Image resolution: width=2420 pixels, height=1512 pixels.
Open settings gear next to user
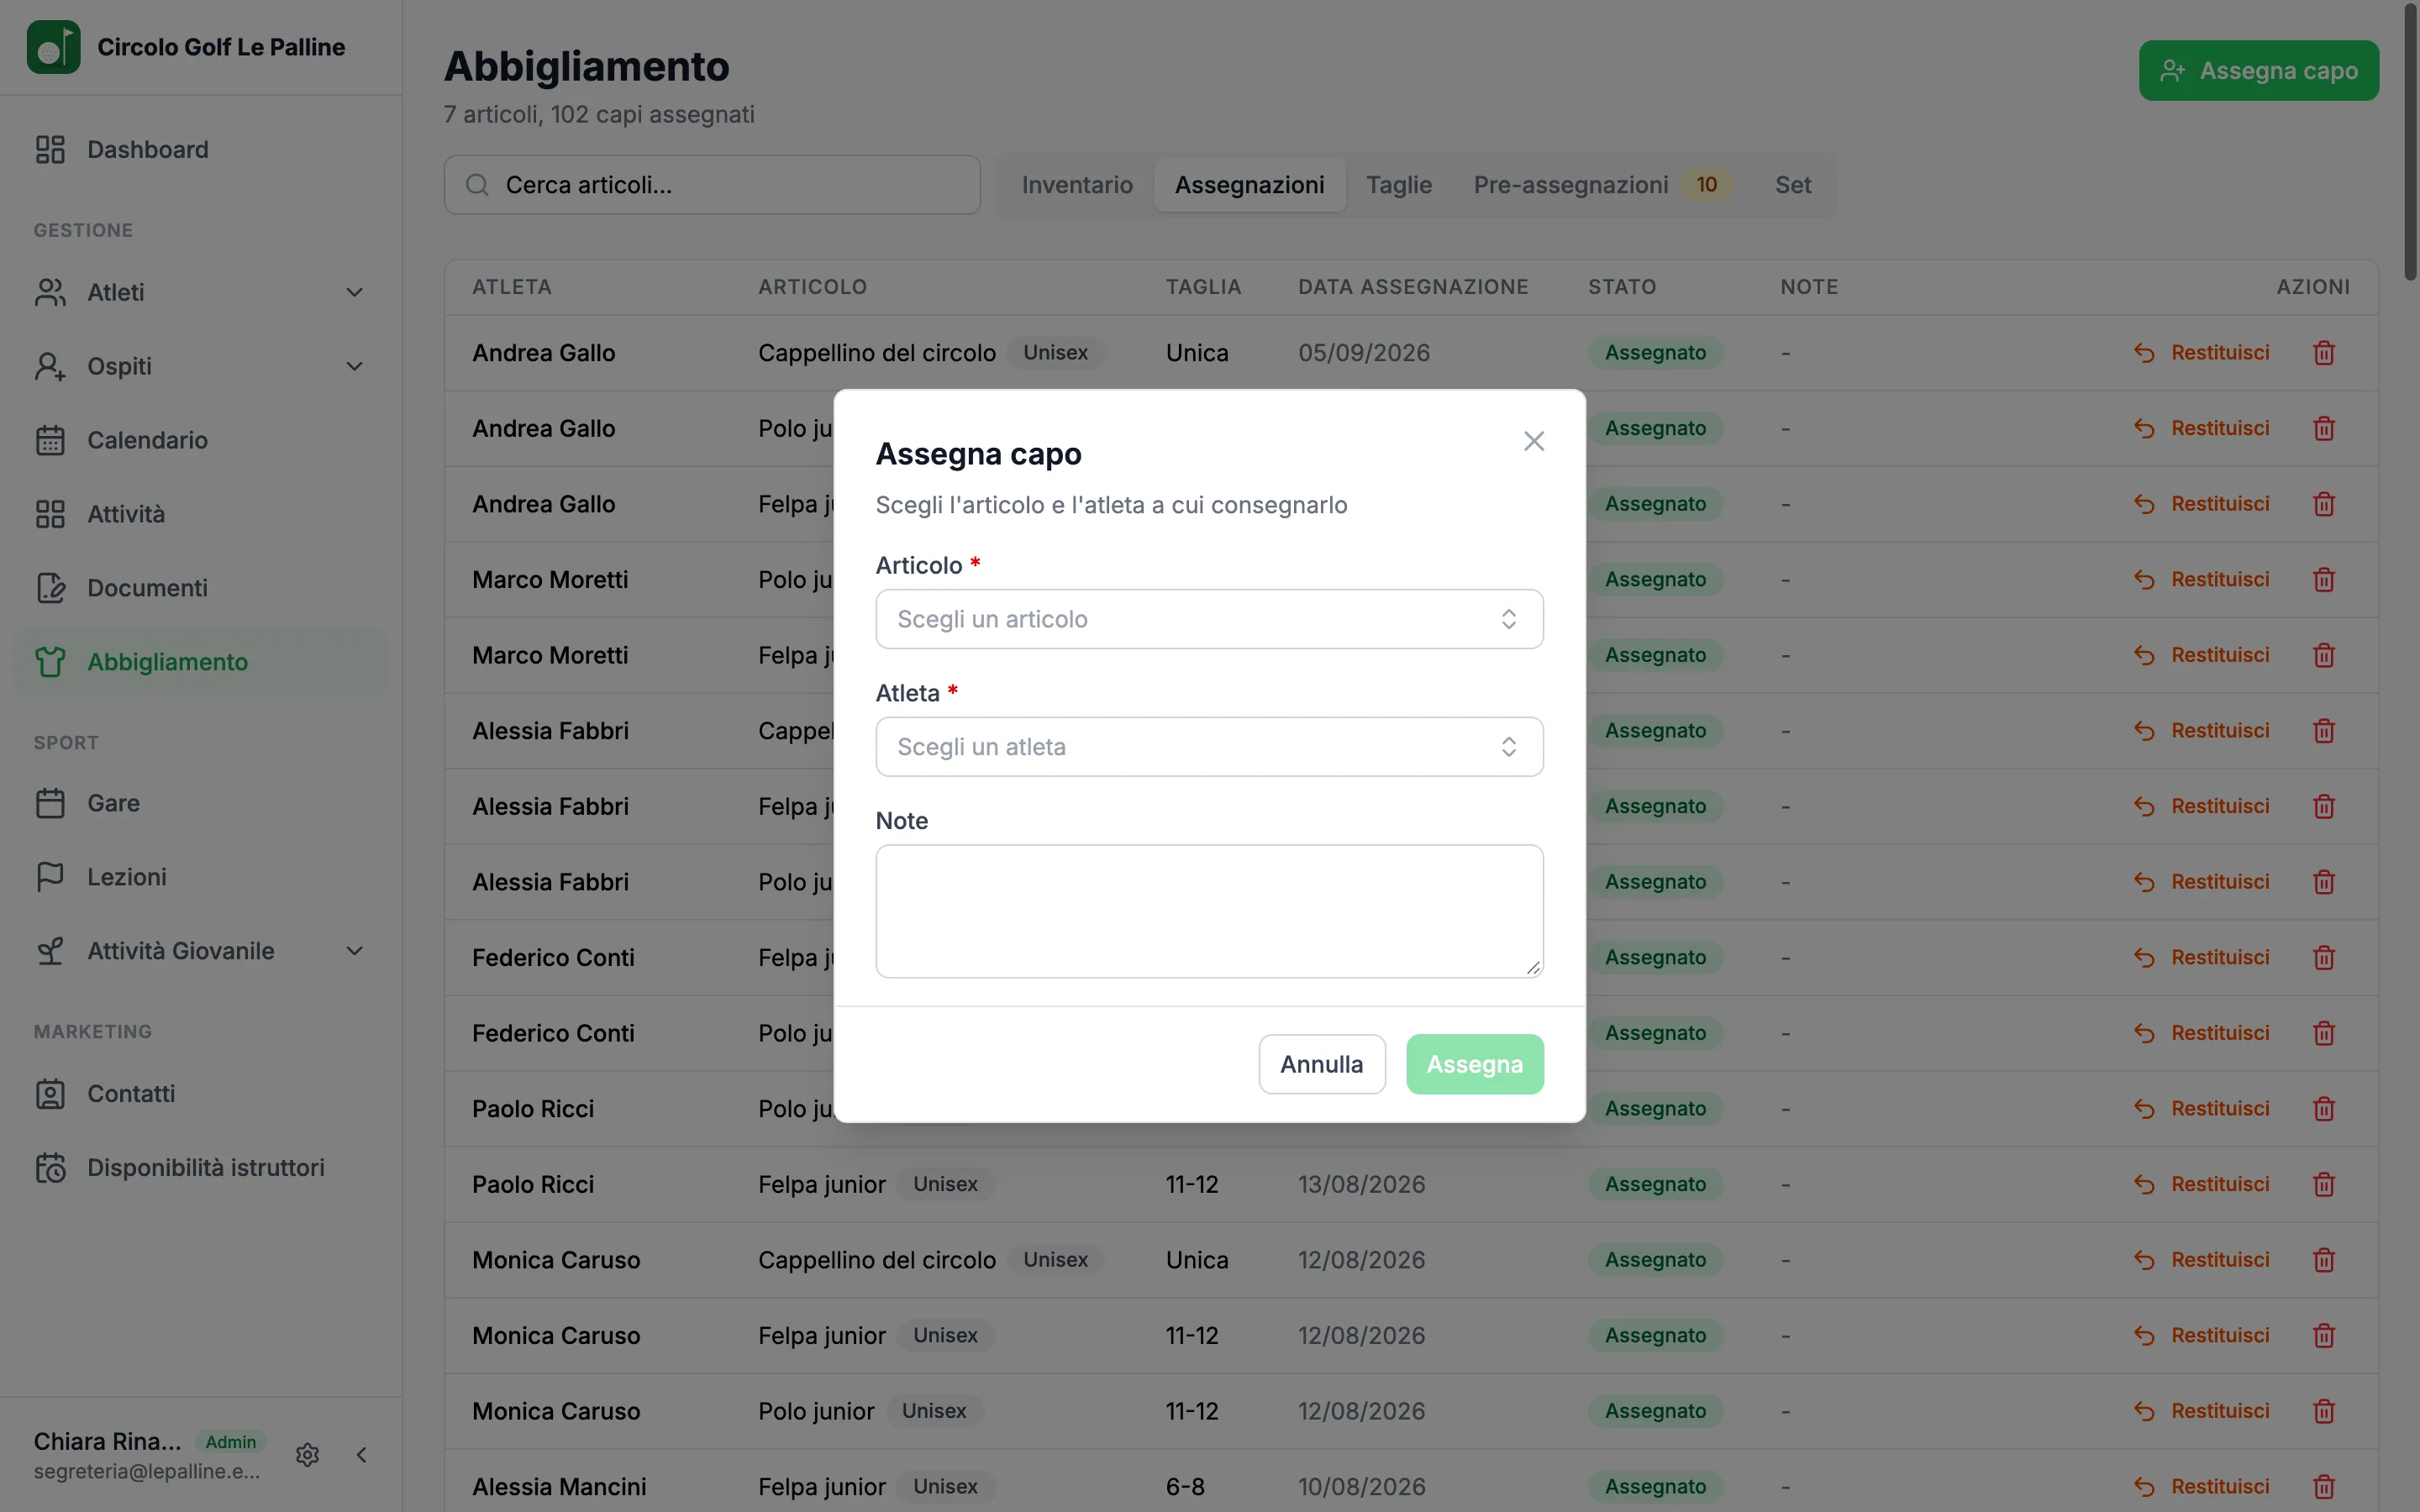(307, 1455)
